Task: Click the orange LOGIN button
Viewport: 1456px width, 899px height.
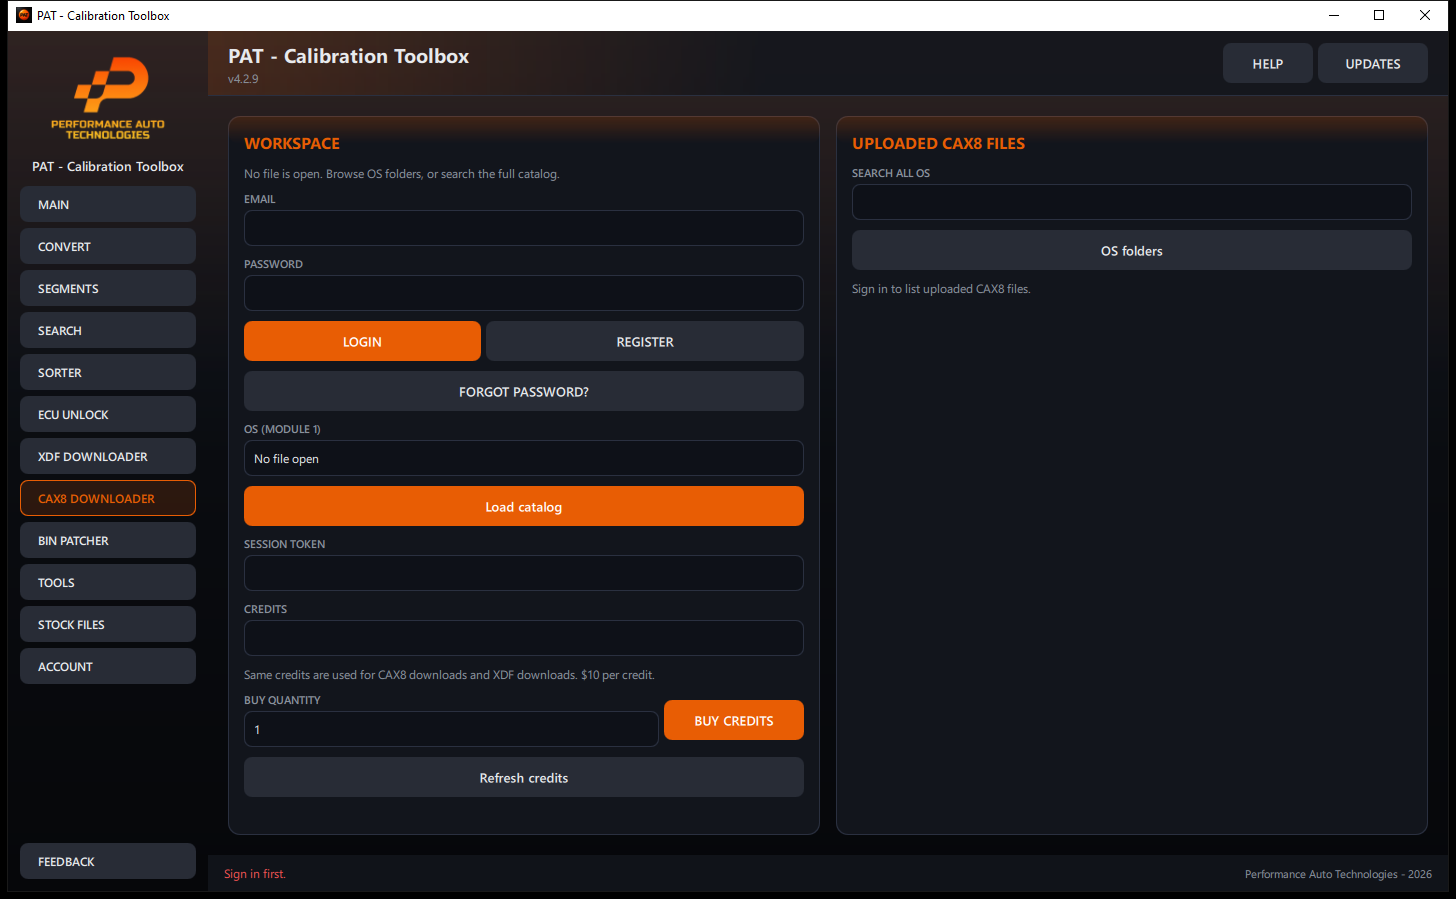Action: [x=362, y=341]
